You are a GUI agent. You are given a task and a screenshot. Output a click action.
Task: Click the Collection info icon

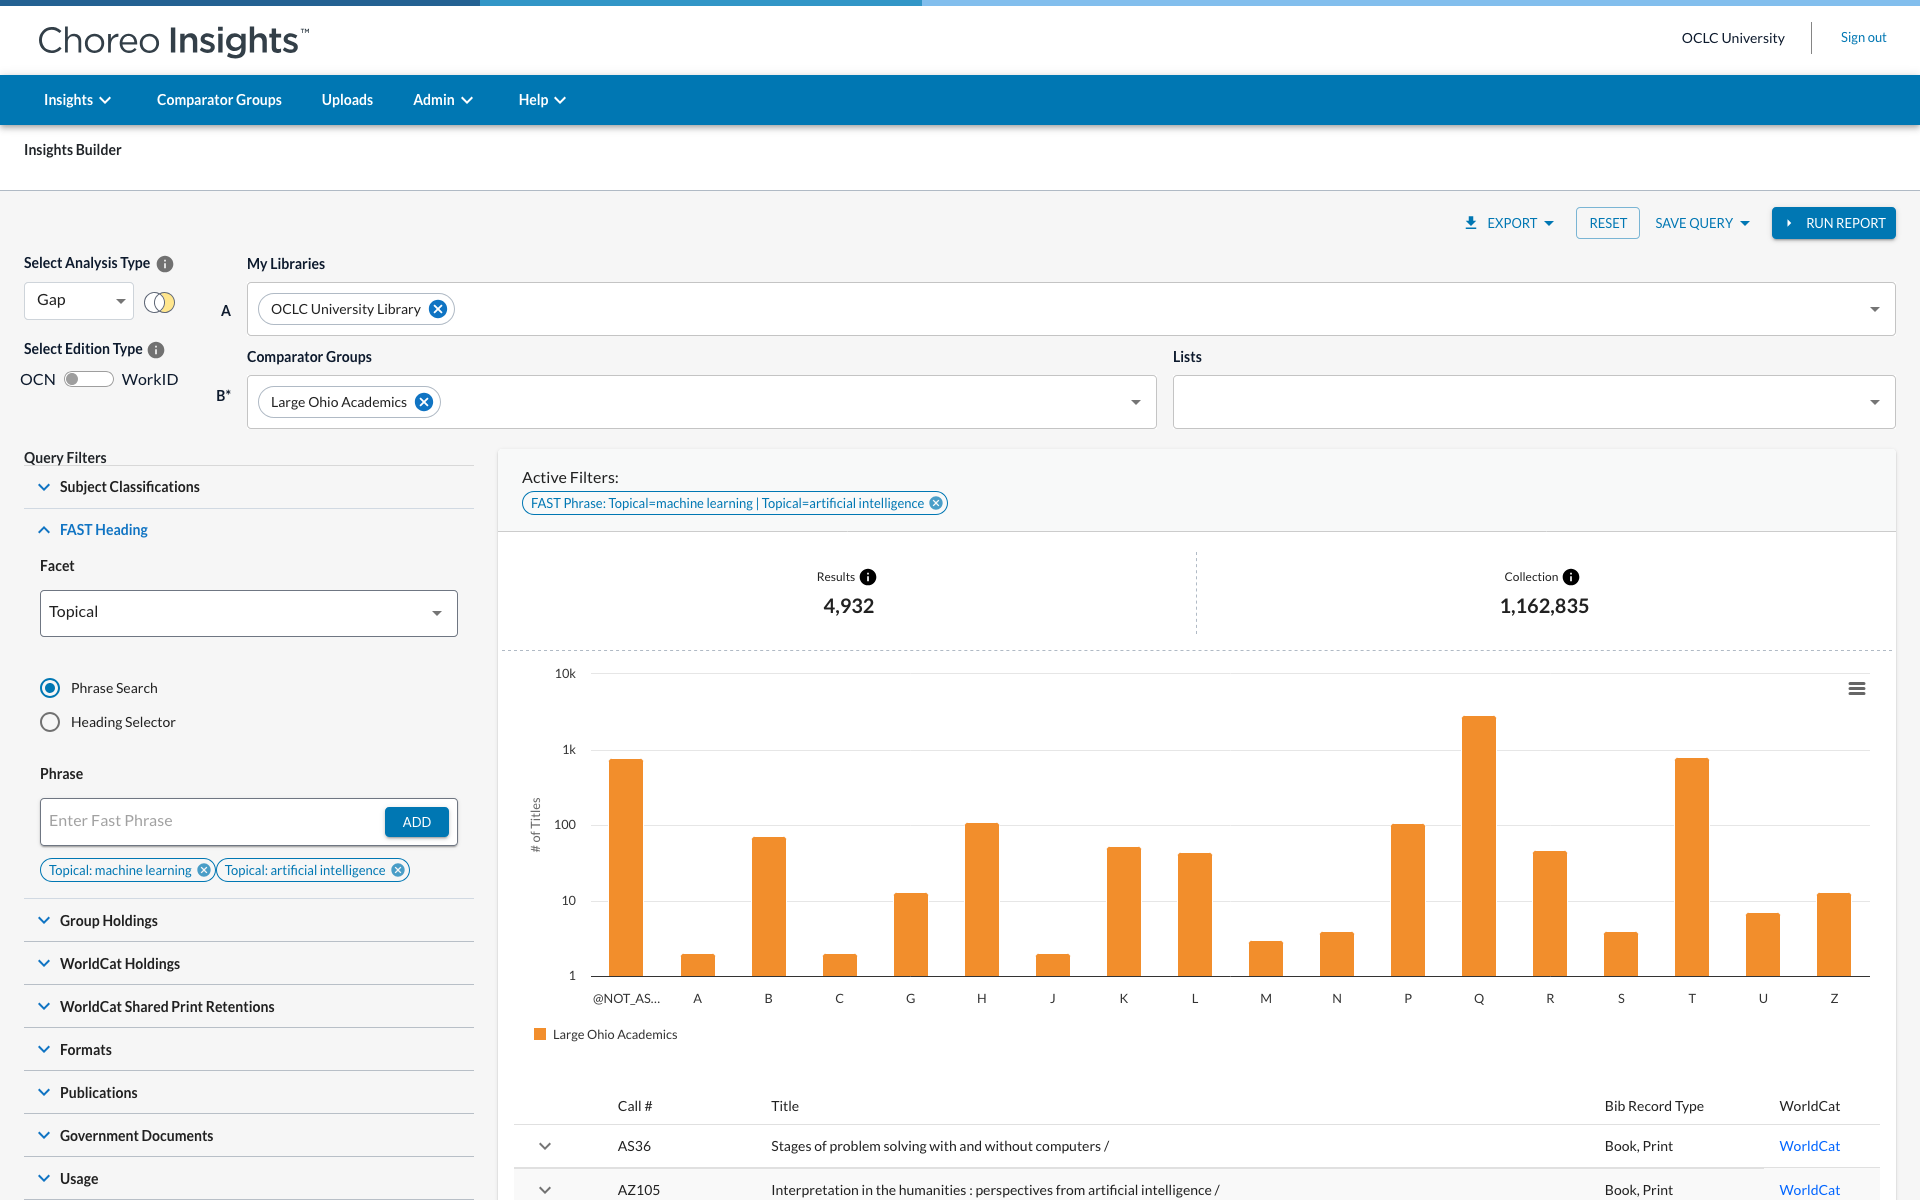1571,577
